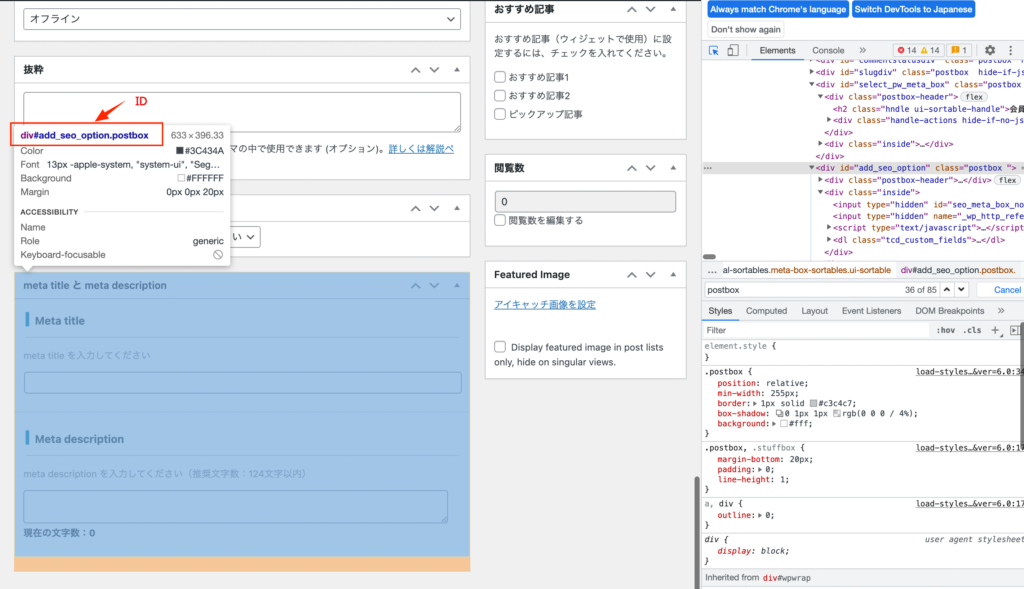The width and height of the screenshot is (1024, 589).
Task: Activate the inspect element picker icon
Action: (714, 50)
